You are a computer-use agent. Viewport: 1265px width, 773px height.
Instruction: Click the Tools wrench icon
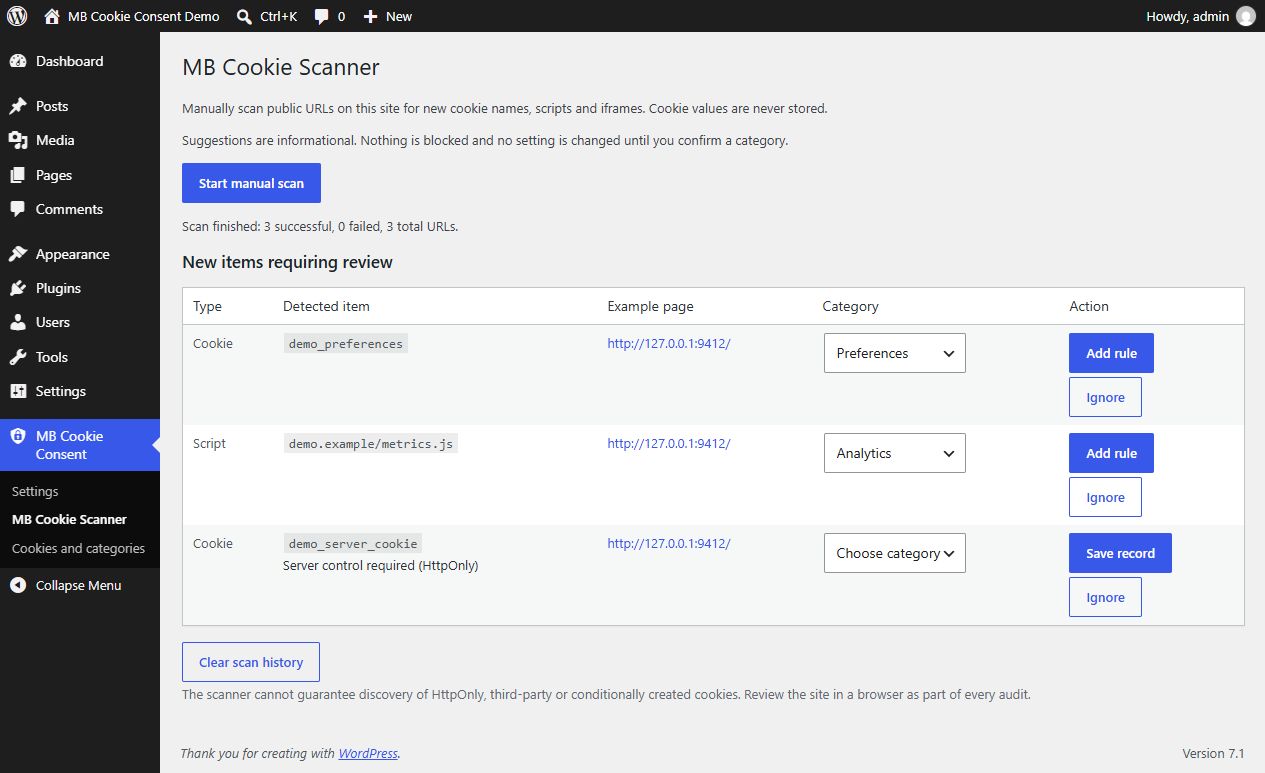(18, 357)
